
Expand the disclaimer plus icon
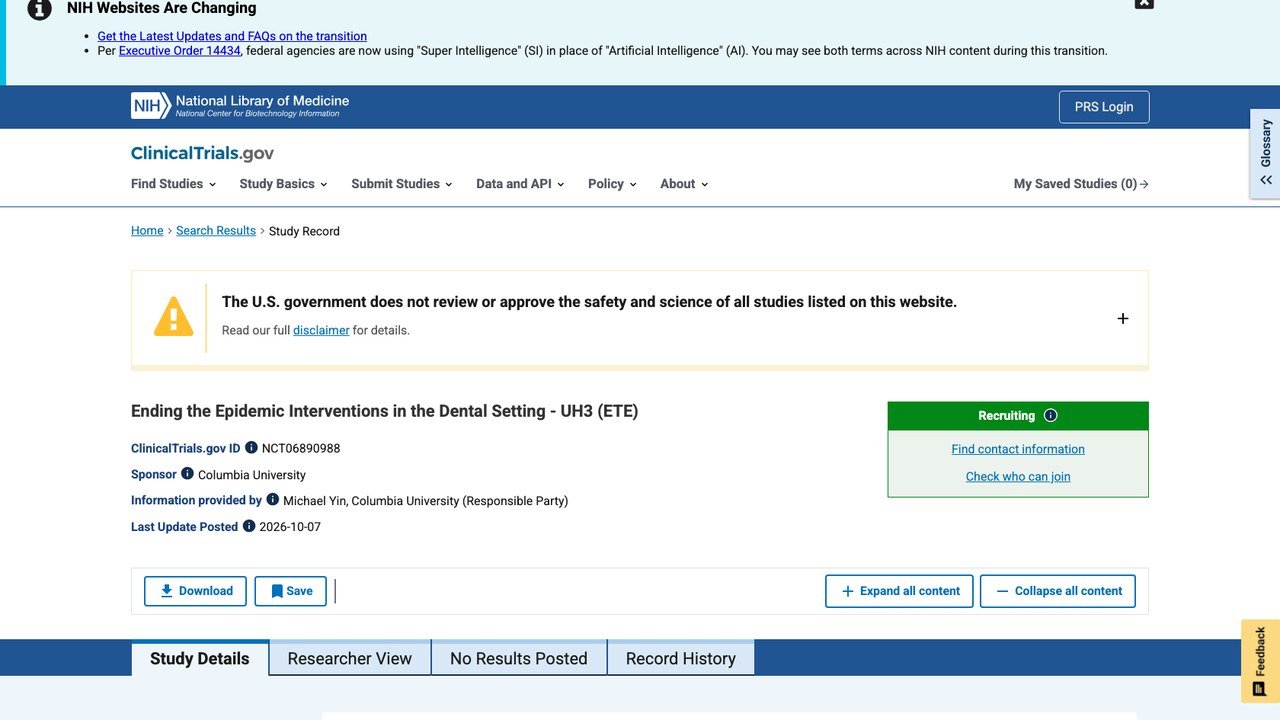(x=1123, y=318)
